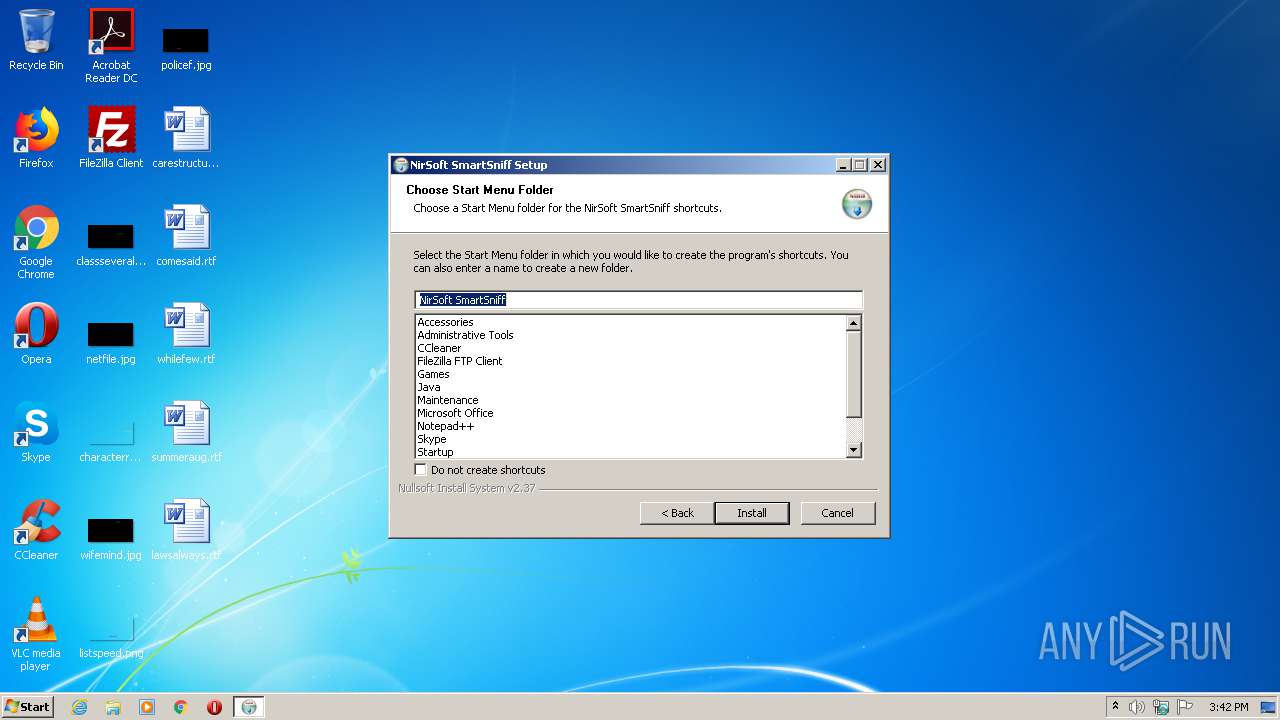Click the volume speaker tray icon
This screenshot has height=720, width=1280.
pos(1137,707)
